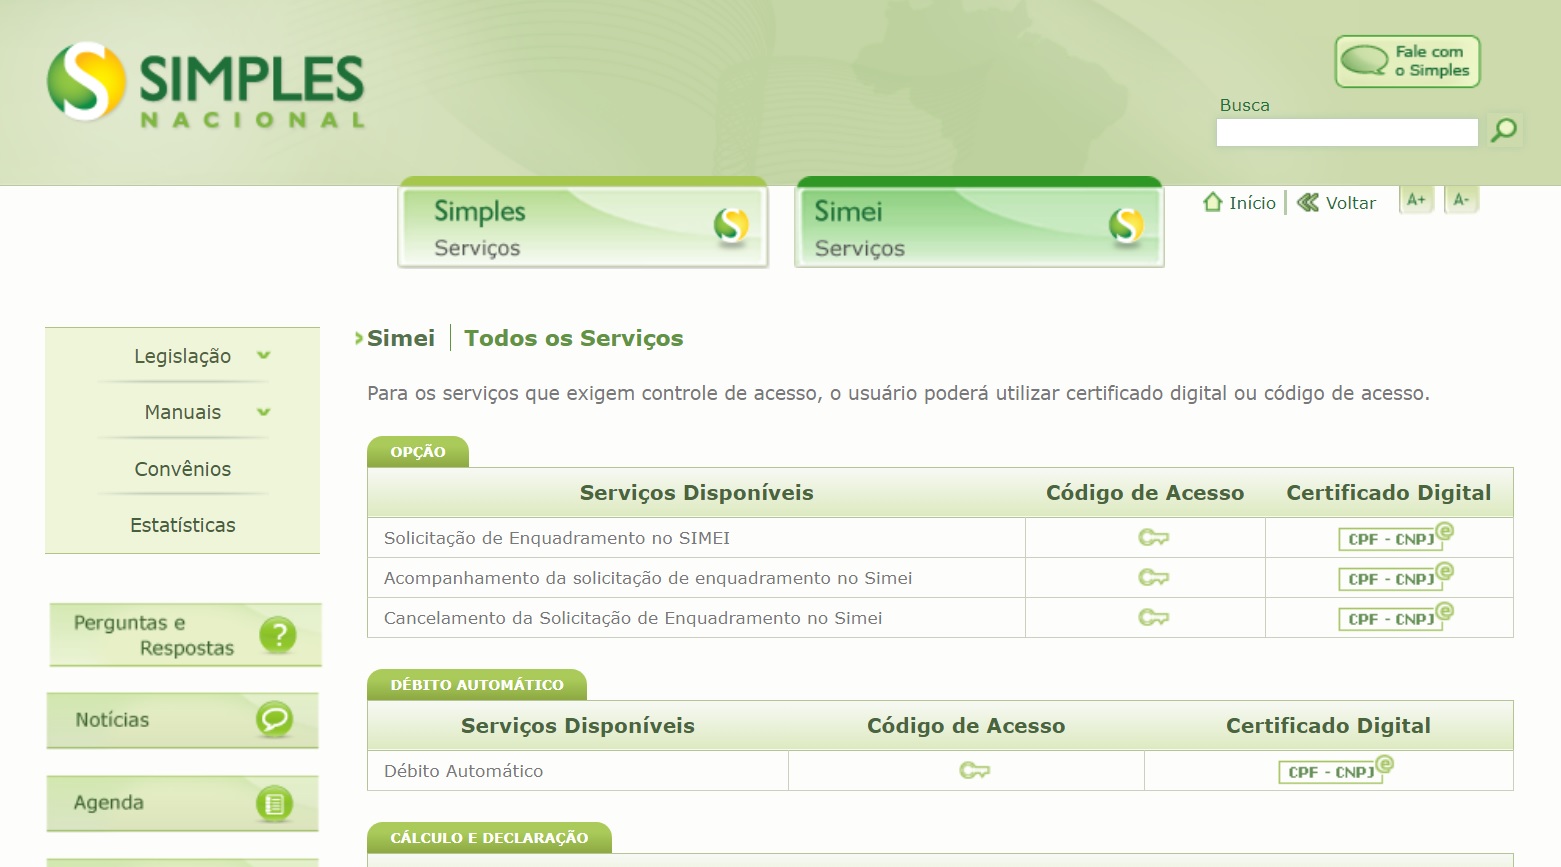1561x867 pixels.
Task: Click CPF-CNPJ certificate for Solicitação de Enquadramento
Action: coord(1396,537)
